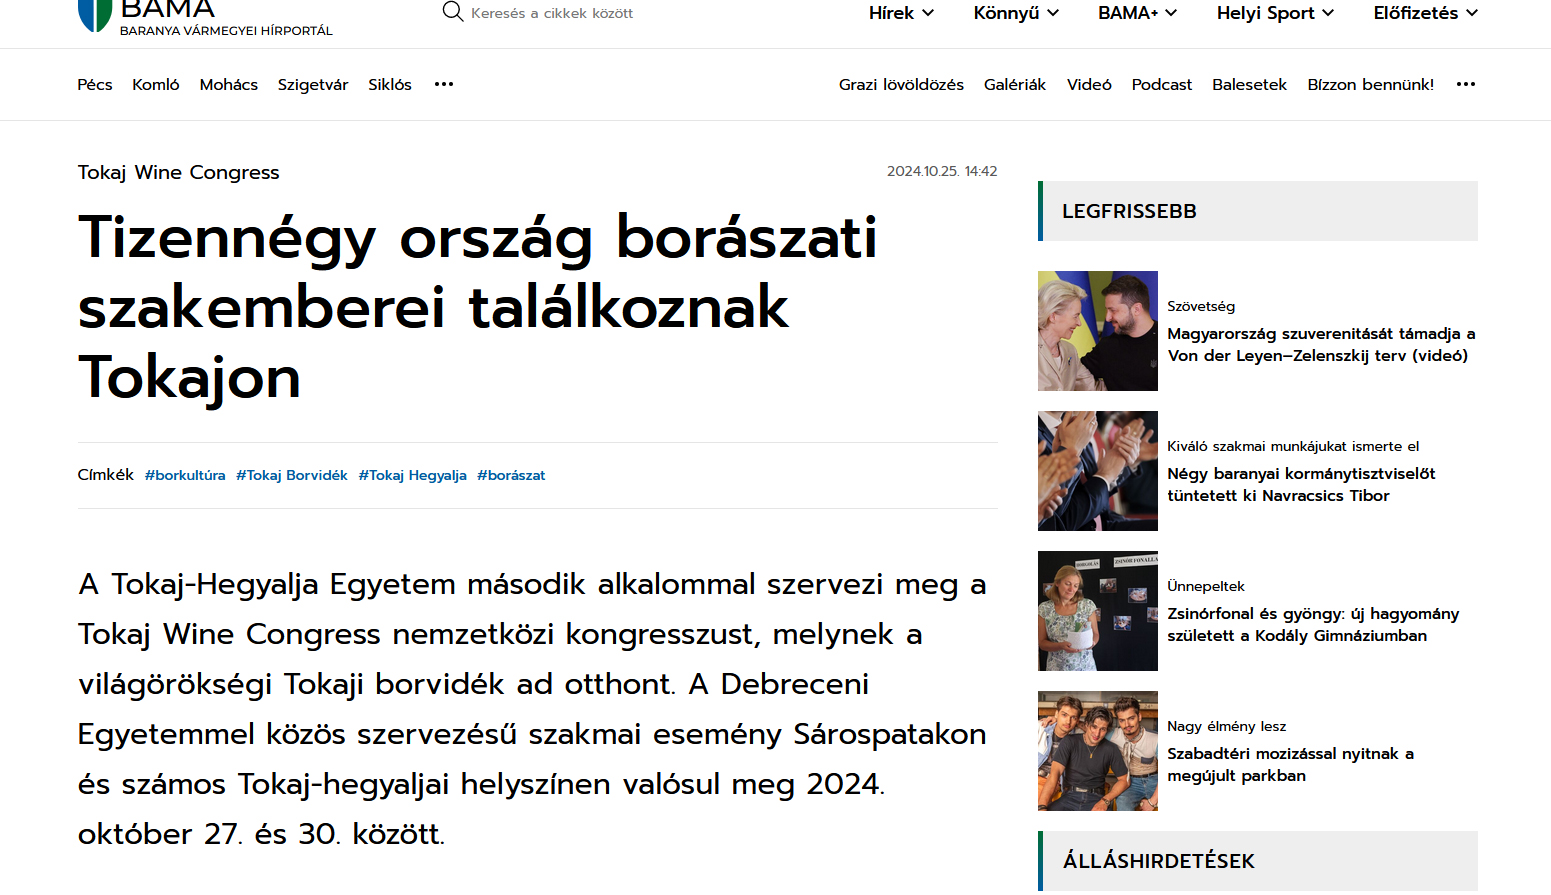Viewport: 1551px width, 895px height.
Task: Open the Mohács section
Action: pyautogui.click(x=229, y=85)
